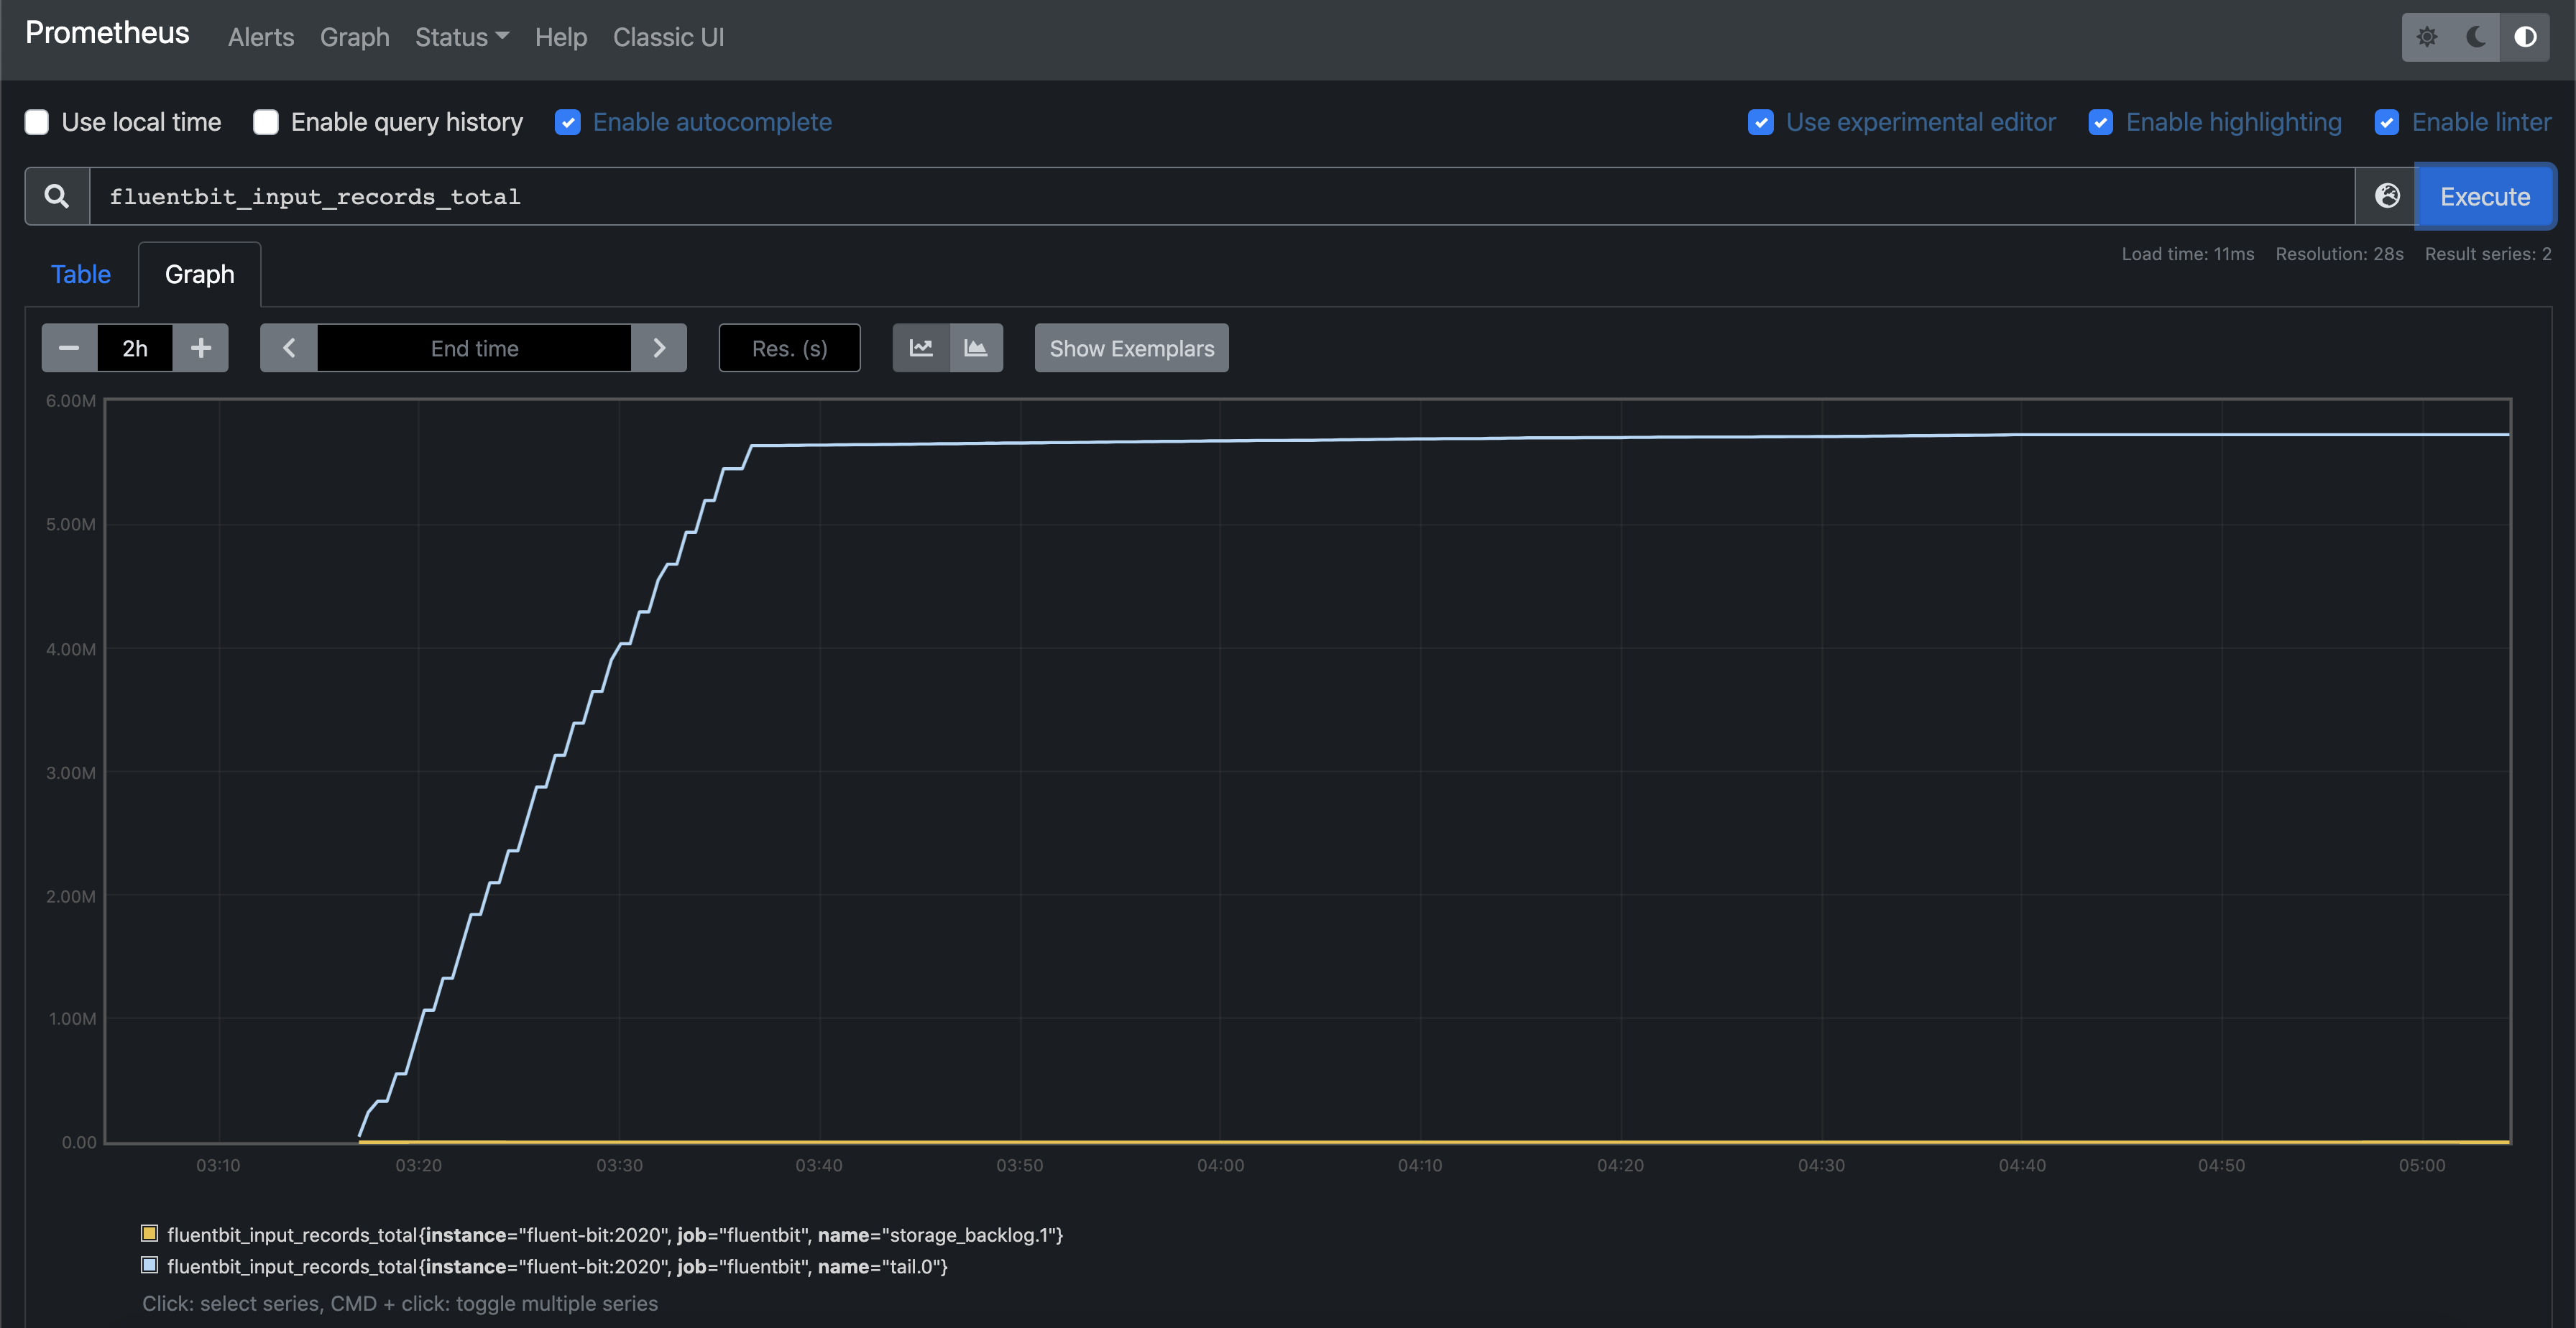Select the line chart display icon
Screen dimensions: 2576x1328
(x=920, y=348)
